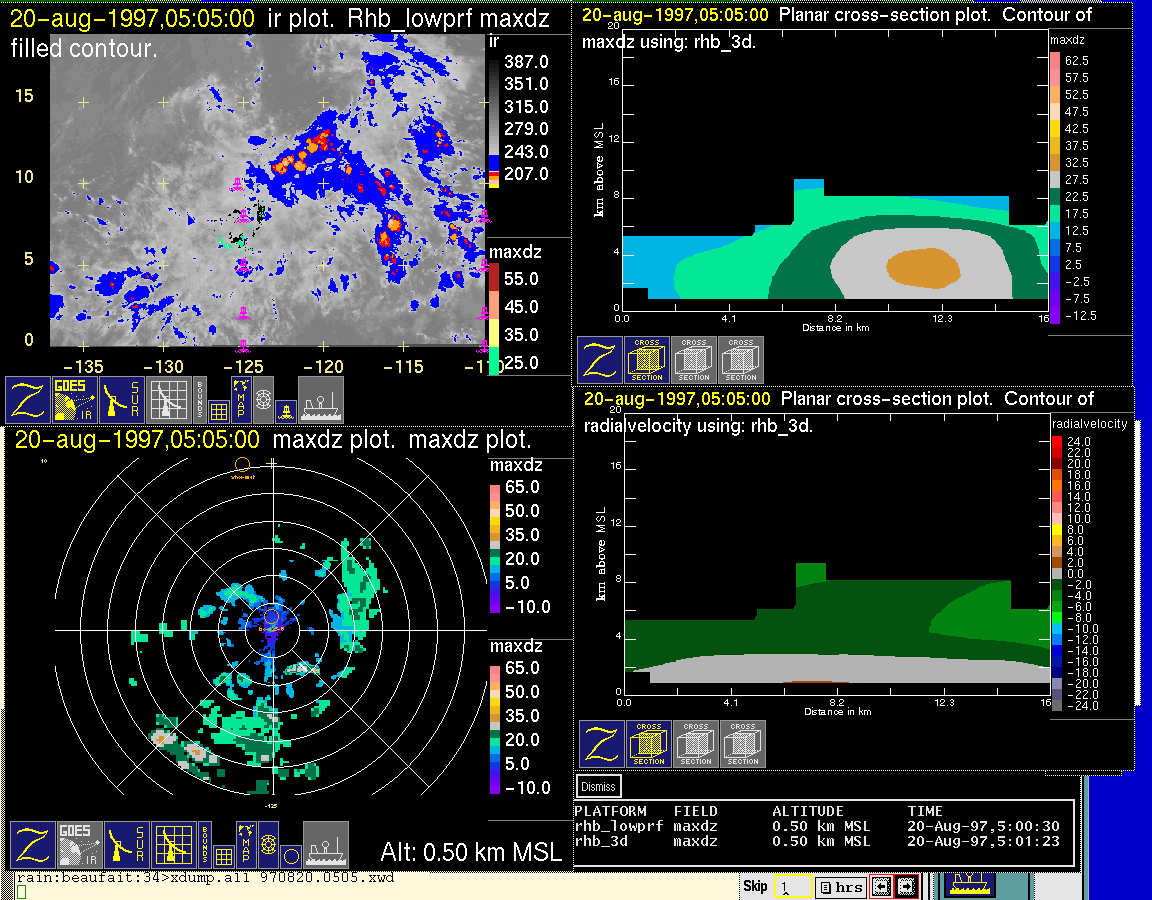1152x900 pixels.
Task: Open the hrs time units dropdown
Action: [x=840, y=887]
